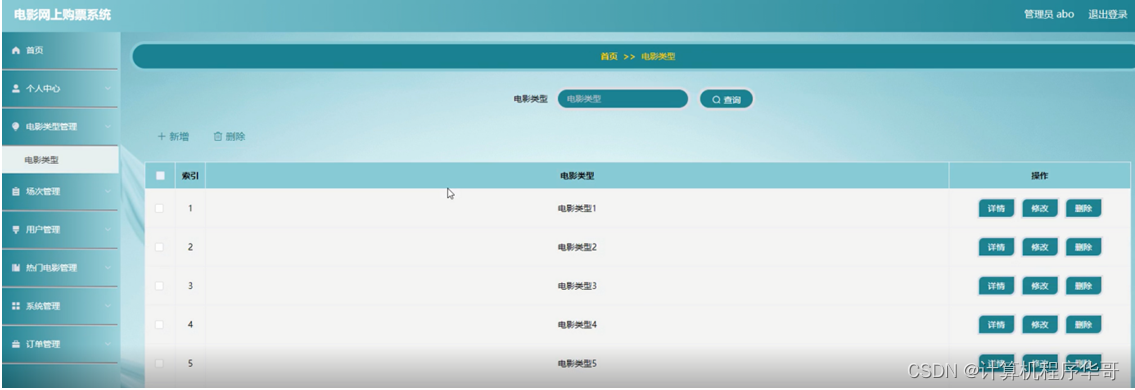Click the cell text 电影类型1
This screenshot has width=1135, height=390.
pyautogui.click(x=577, y=208)
